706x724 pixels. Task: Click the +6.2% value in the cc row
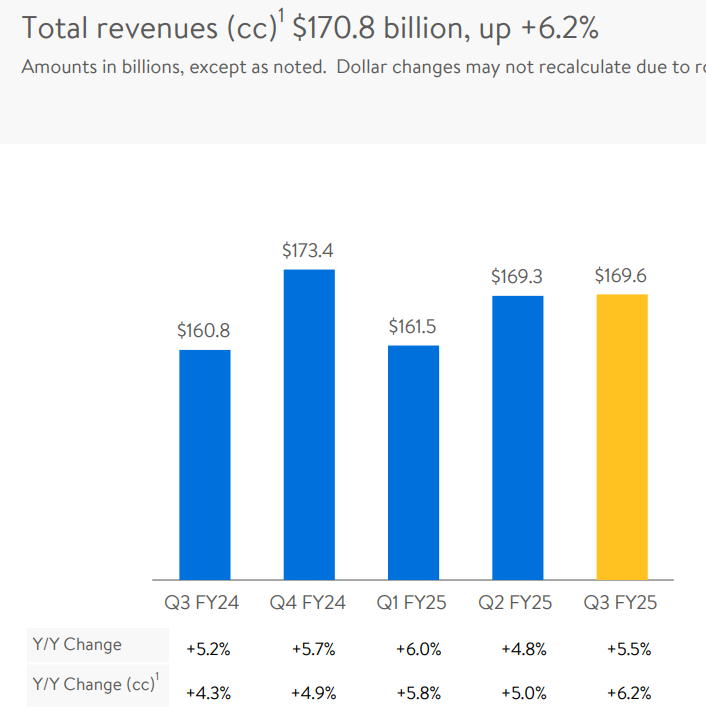click(x=629, y=693)
